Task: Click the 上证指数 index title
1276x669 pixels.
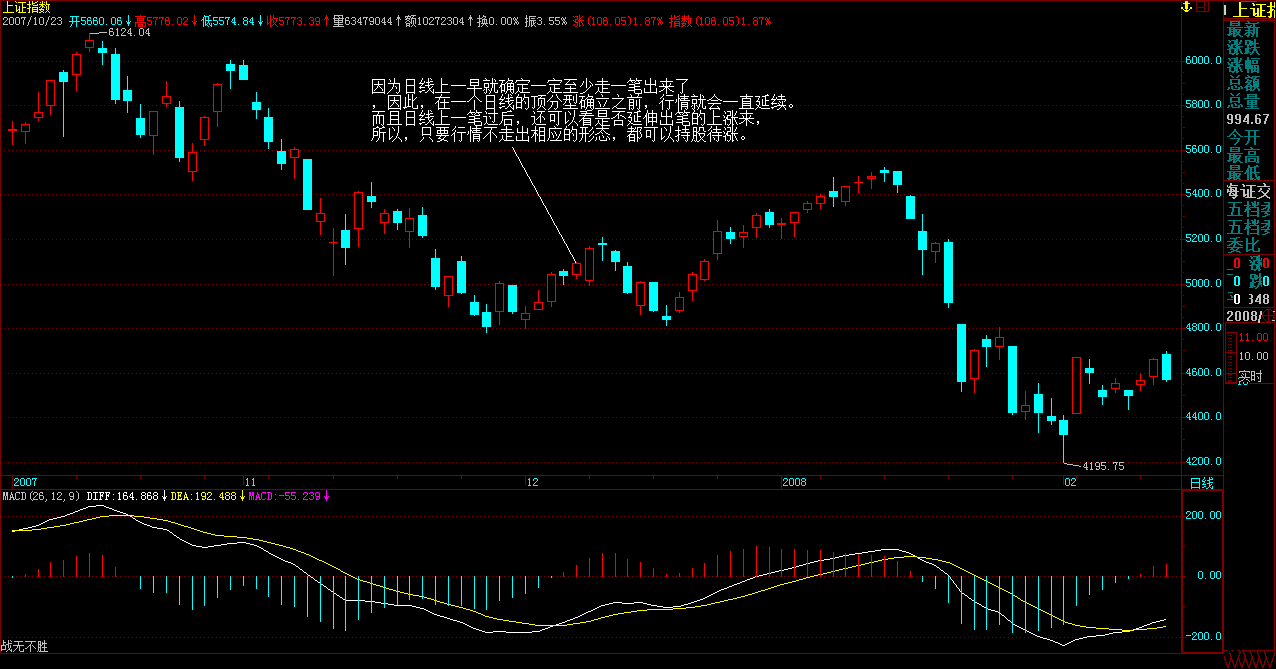Action: click(x=27, y=7)
